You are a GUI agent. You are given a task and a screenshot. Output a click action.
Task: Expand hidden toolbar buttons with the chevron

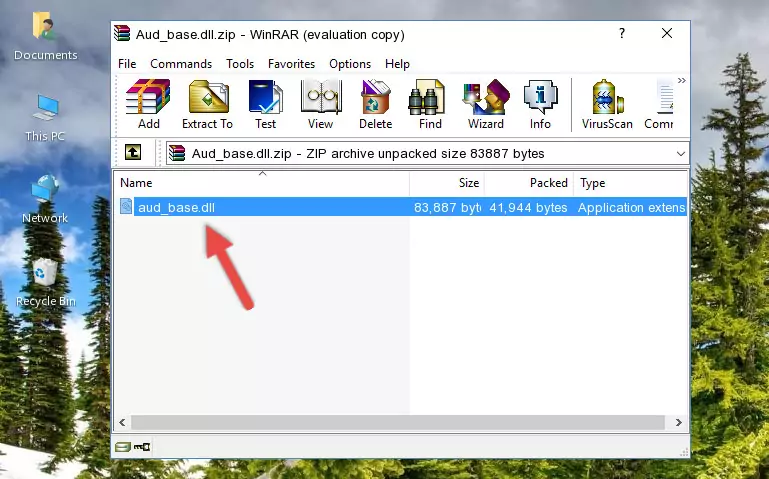coord(682,80)
